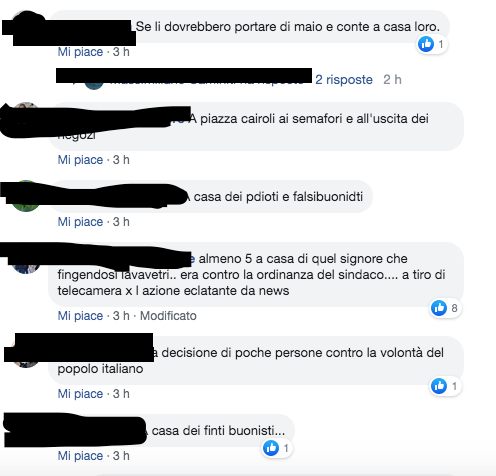The image size is (496, 476).
Task: Click Mi piace under 'popolo italiano' comment
Action: [x=80, y=394]
